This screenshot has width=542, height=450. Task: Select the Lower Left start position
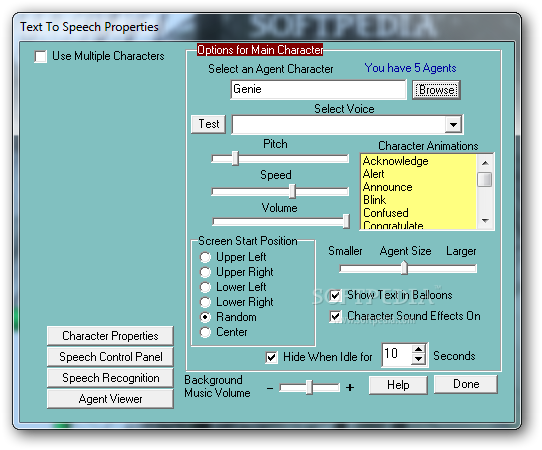coord(205,287)
